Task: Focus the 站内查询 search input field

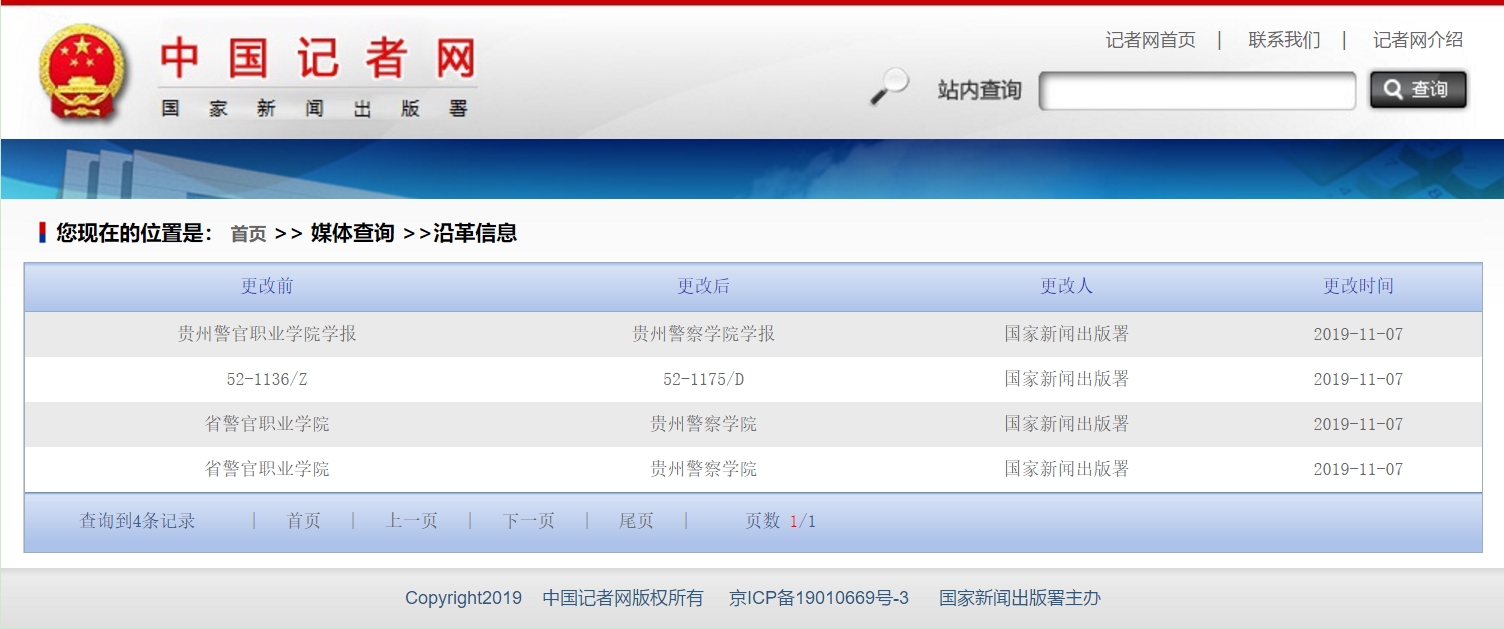Action: click(x=1197, y=91)
